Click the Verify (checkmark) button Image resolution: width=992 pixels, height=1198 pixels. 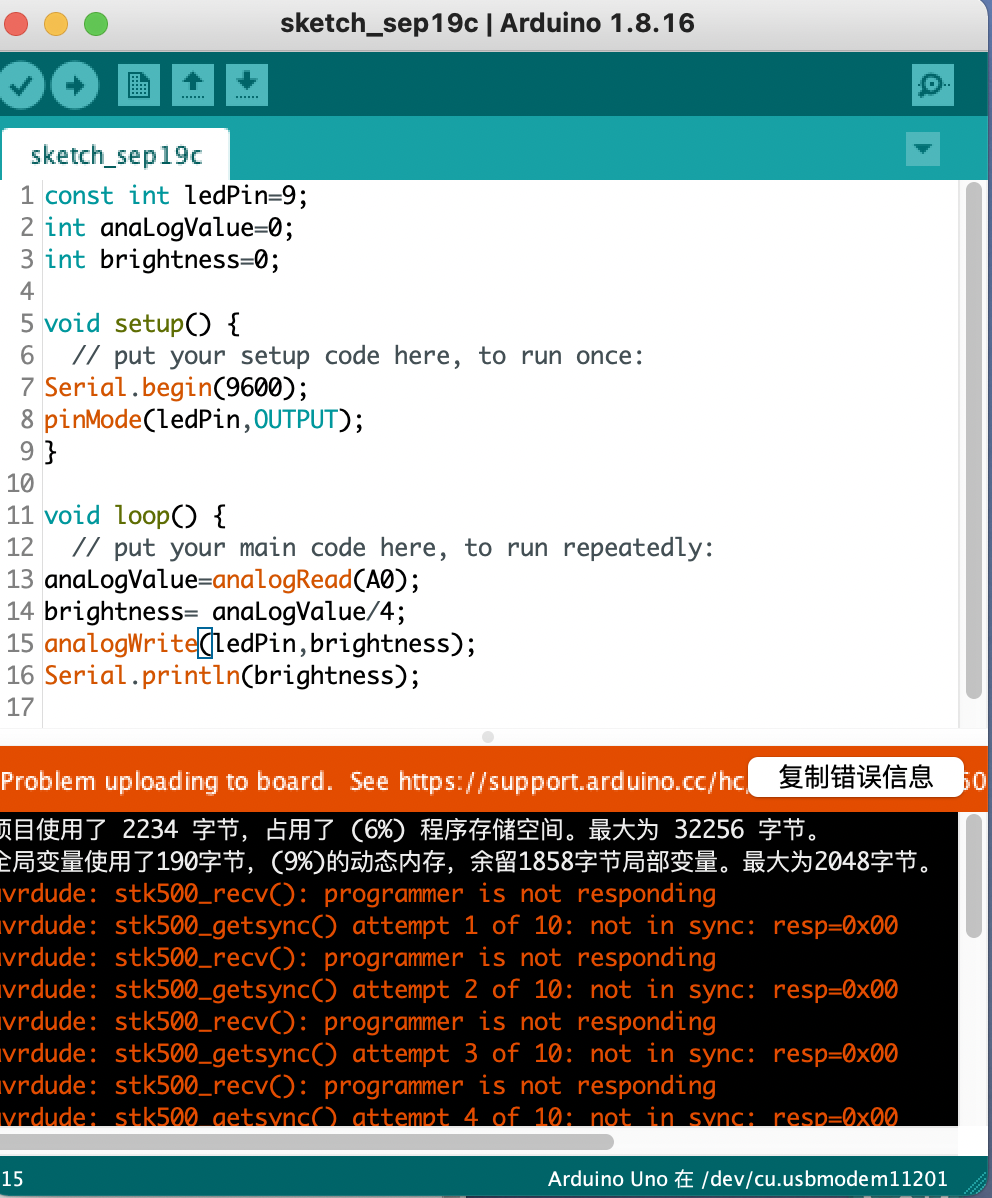coord(20,85)
